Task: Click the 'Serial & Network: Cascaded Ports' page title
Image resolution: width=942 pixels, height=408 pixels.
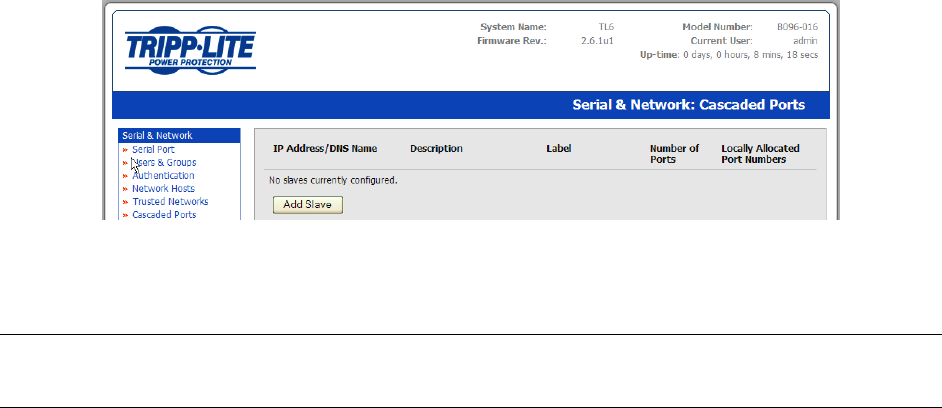Action: tap(688, 105)
